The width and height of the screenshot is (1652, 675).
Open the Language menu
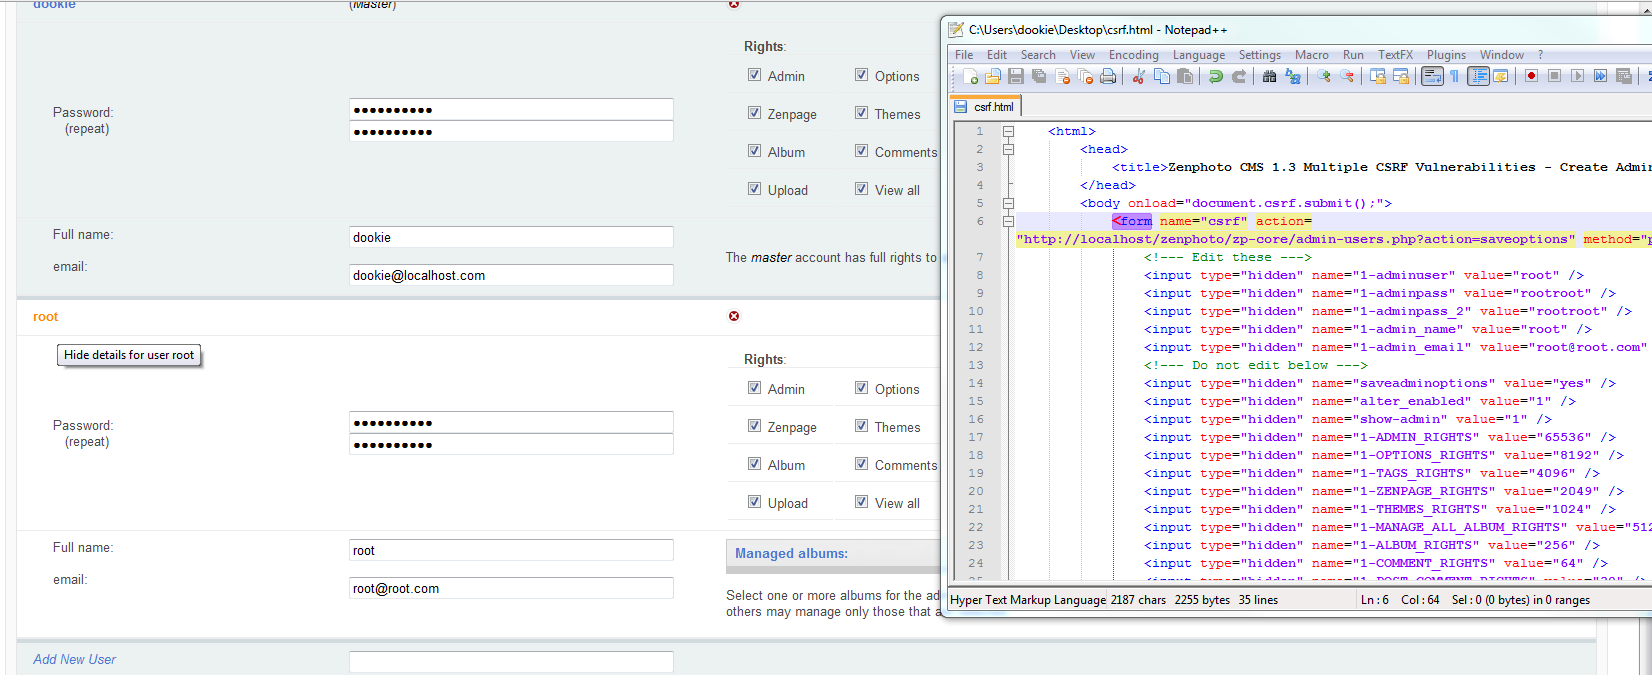1198,55
